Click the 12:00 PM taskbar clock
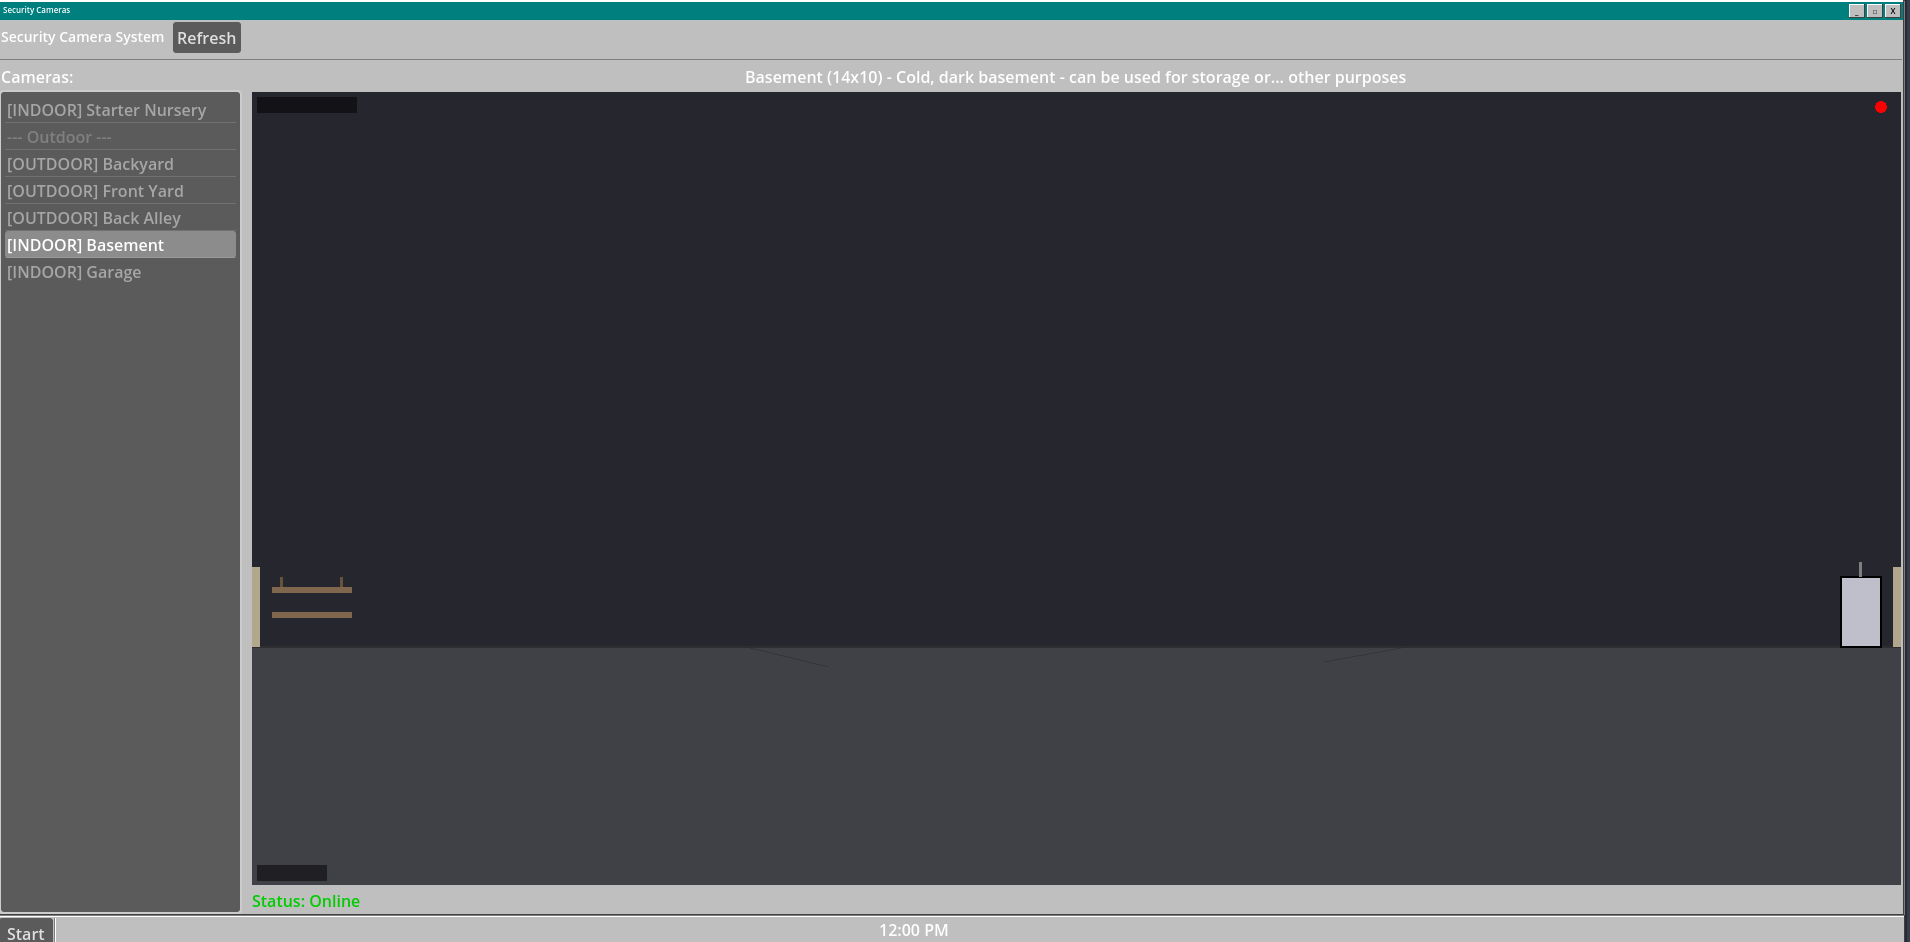1910x942 pixels. click(x=913, y=930)
